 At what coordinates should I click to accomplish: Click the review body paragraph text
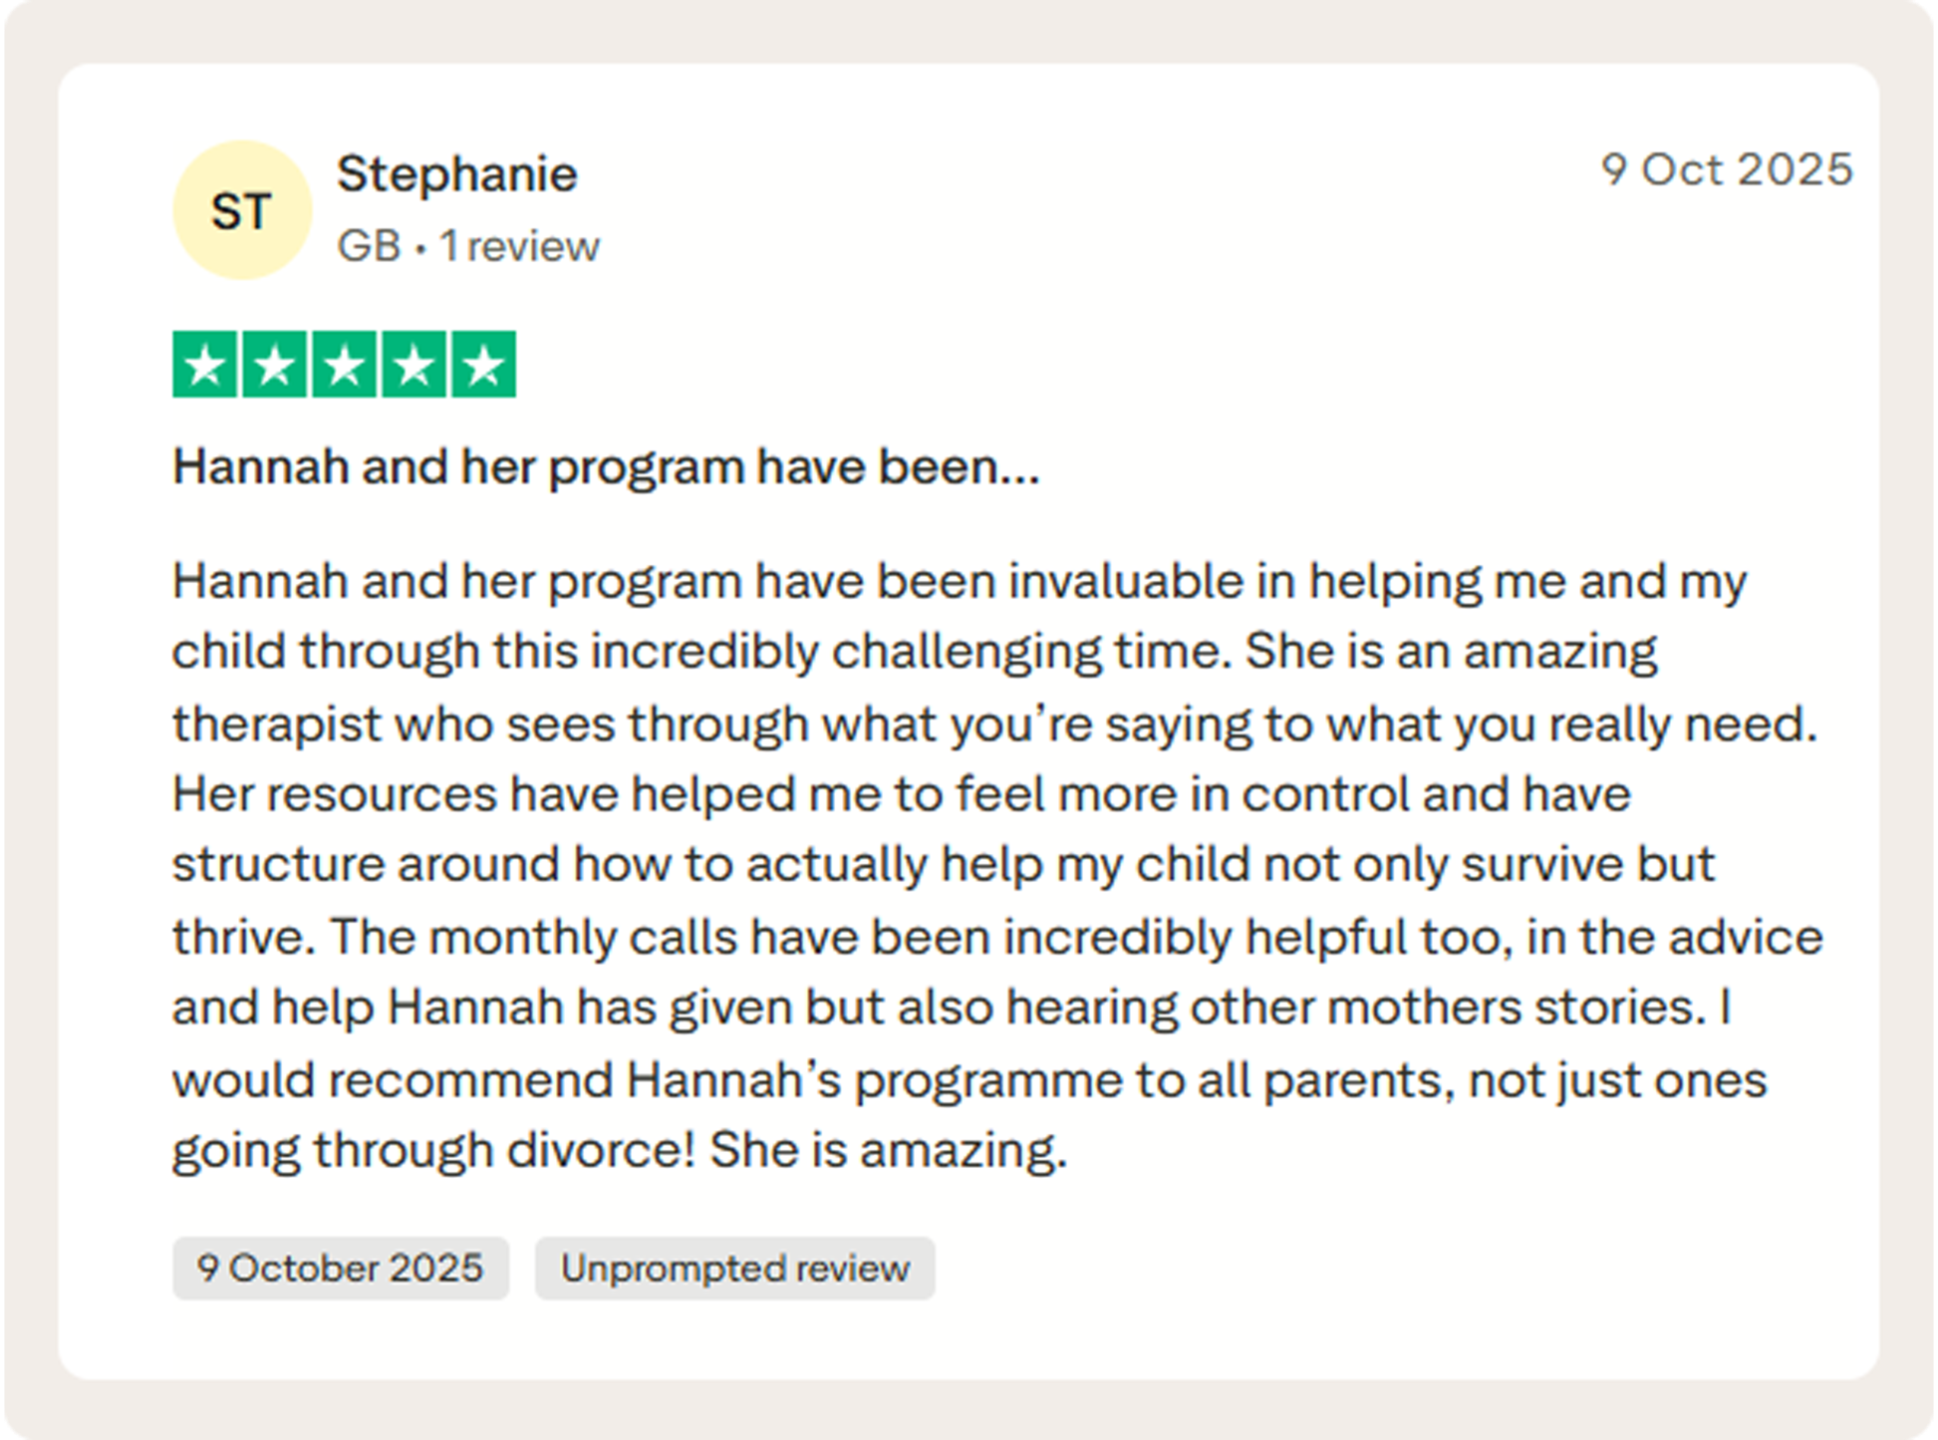tap(997, 865)
